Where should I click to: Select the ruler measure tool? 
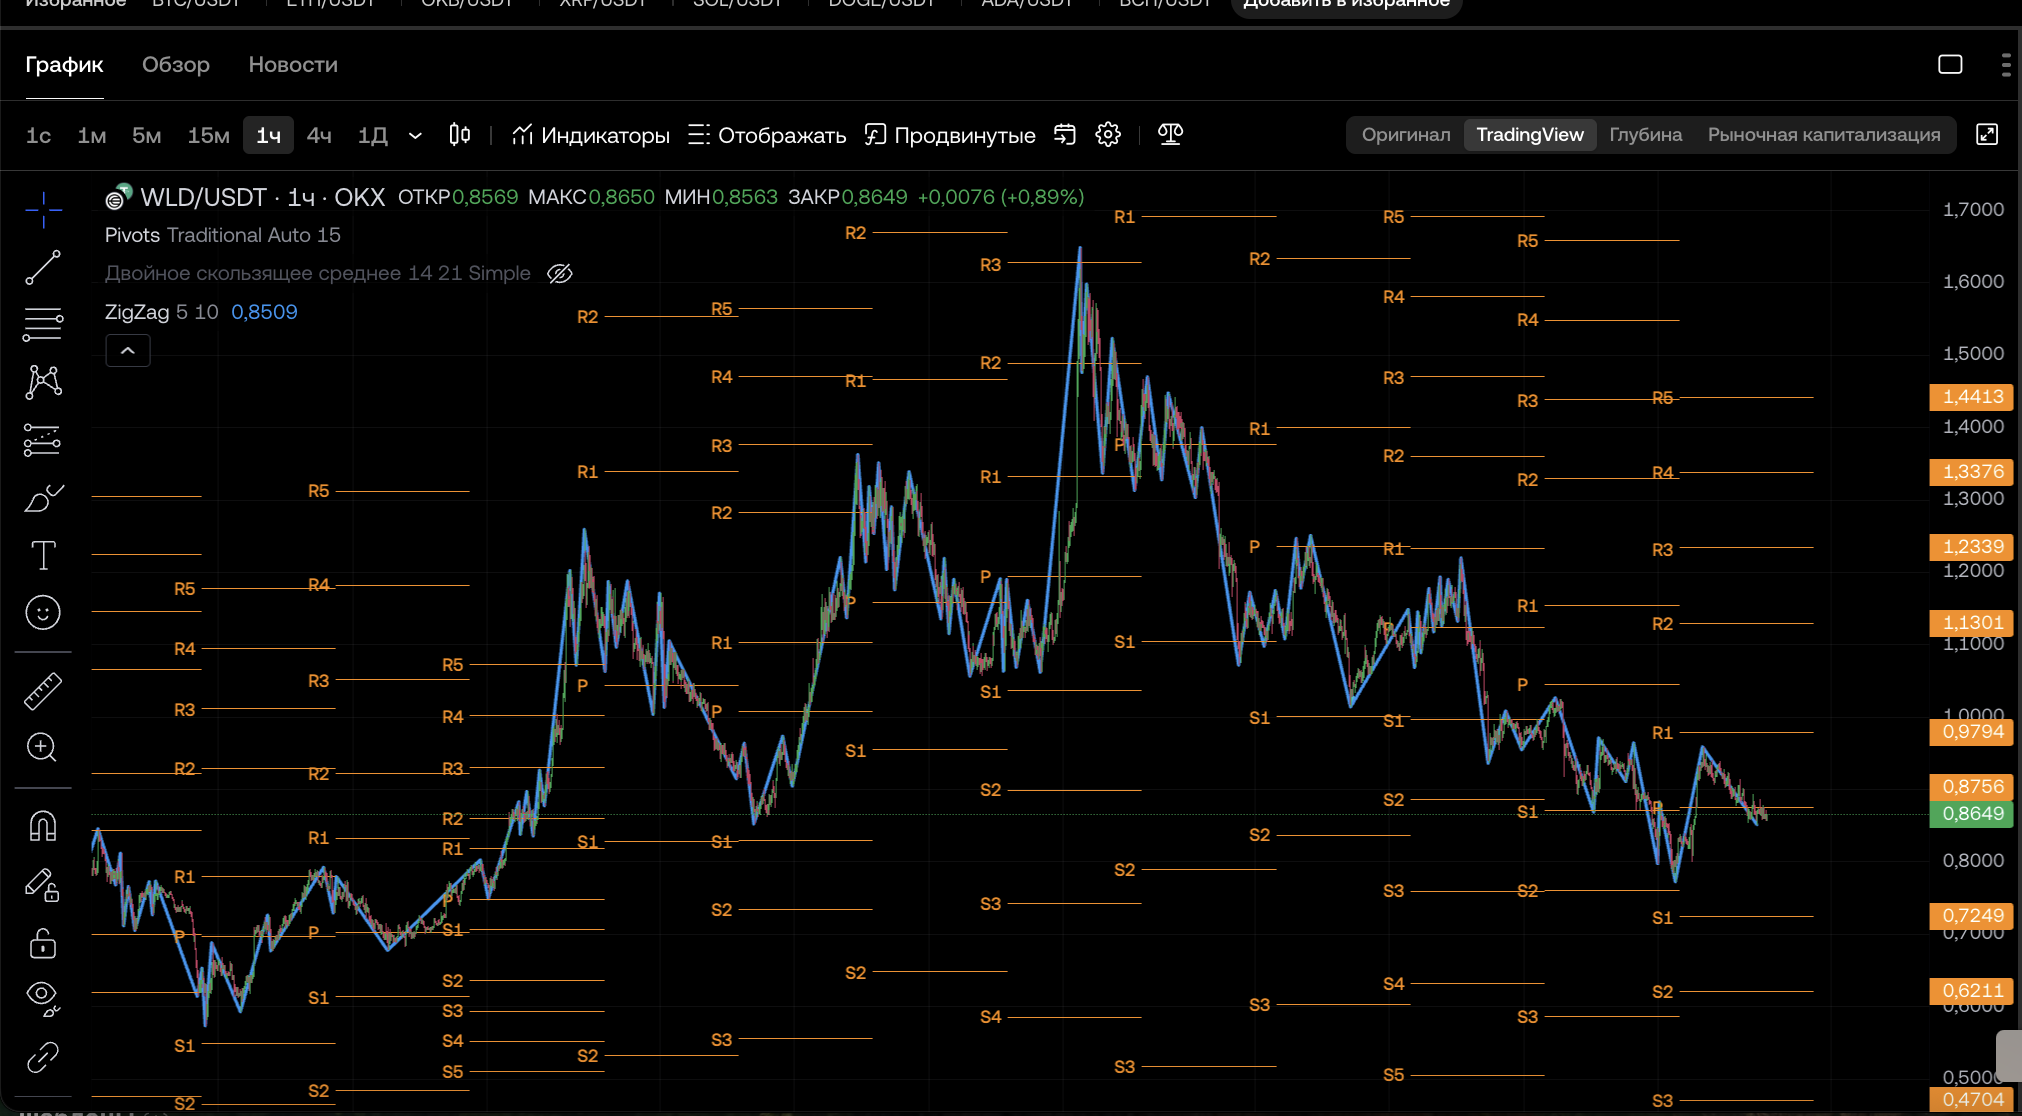click(43, 691)
